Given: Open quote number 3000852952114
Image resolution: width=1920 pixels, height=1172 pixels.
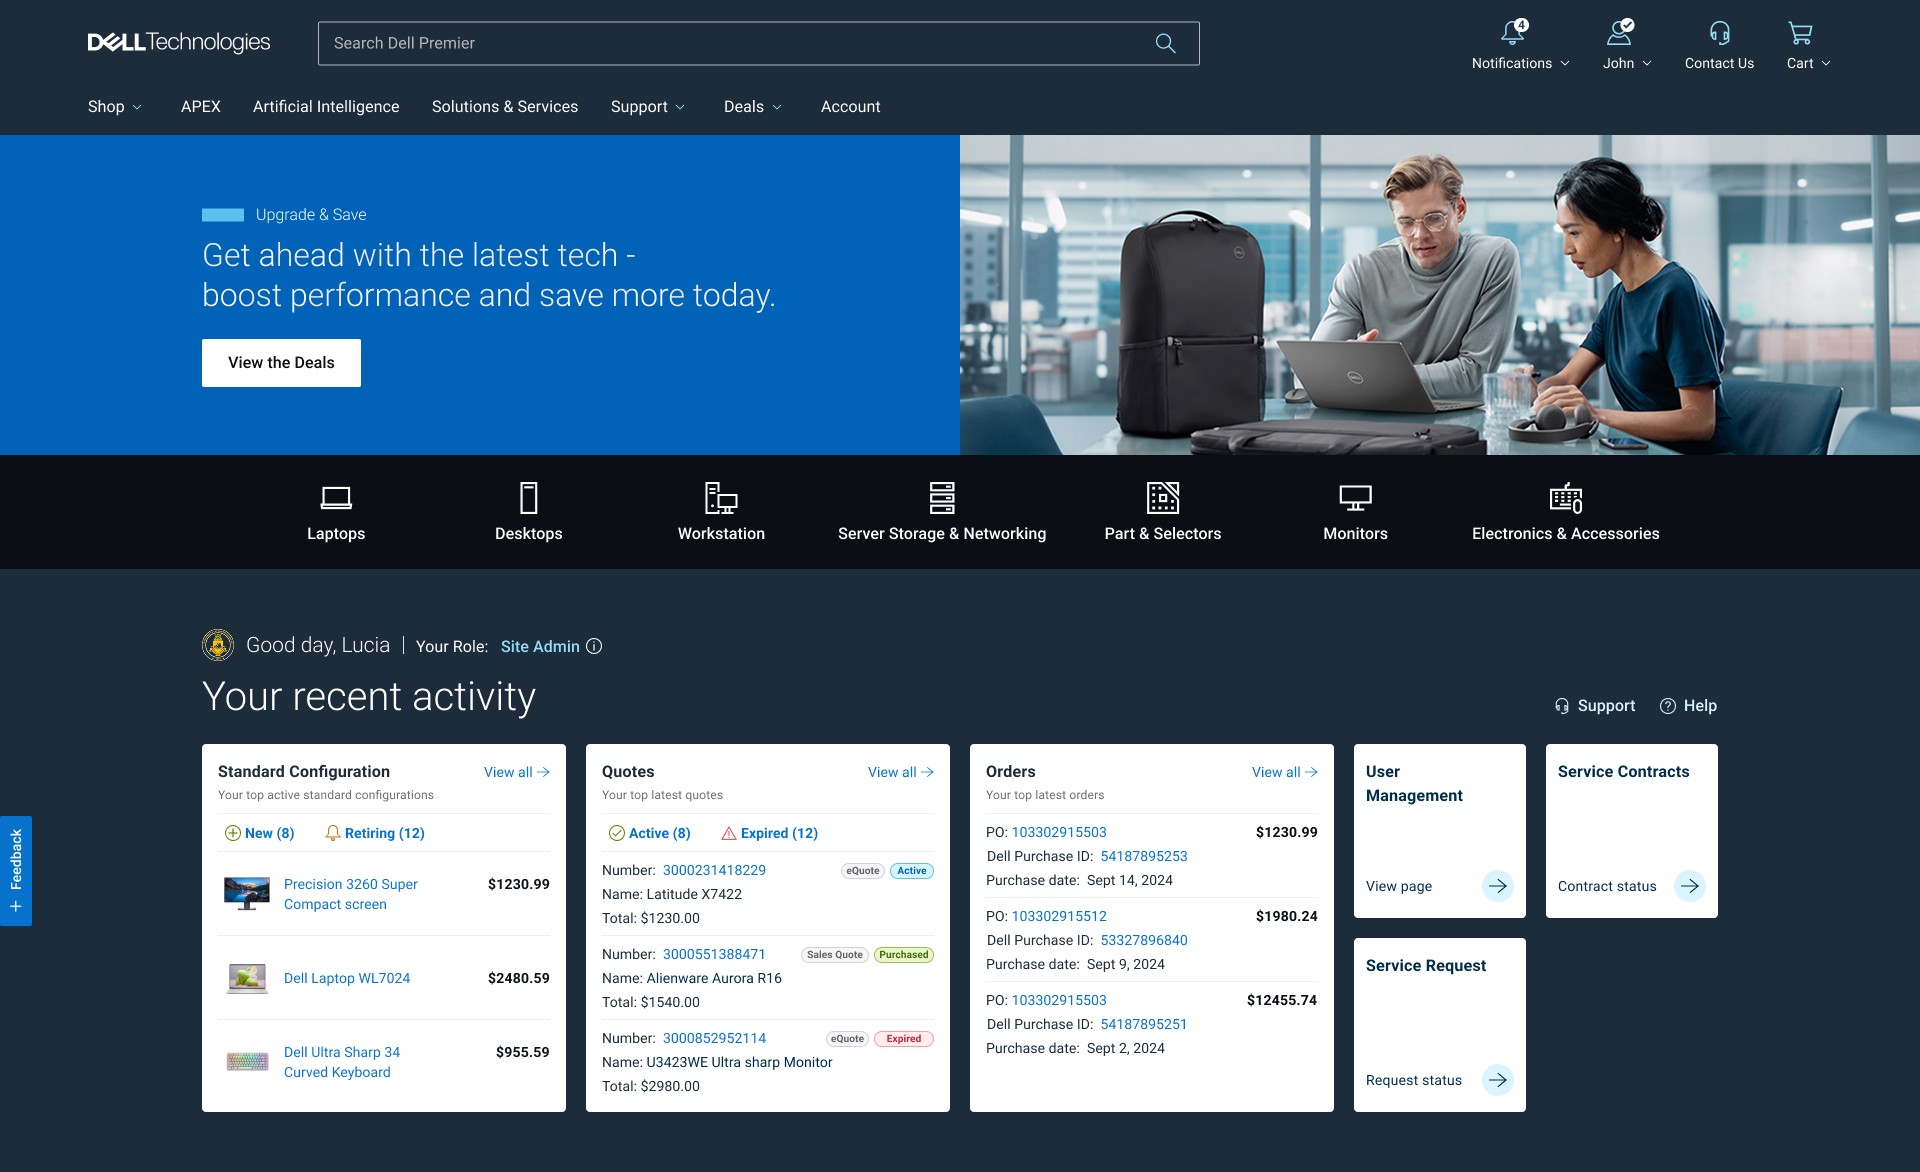Looking at the screenshot, I should click(714, 1038).
